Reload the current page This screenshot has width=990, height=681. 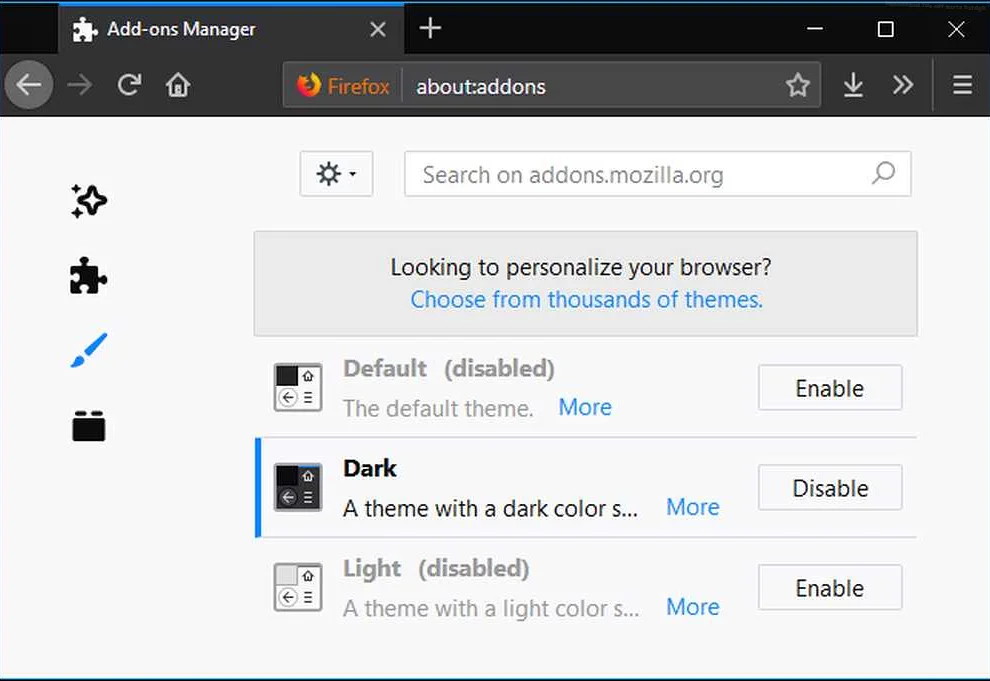[x=129, y=86]
